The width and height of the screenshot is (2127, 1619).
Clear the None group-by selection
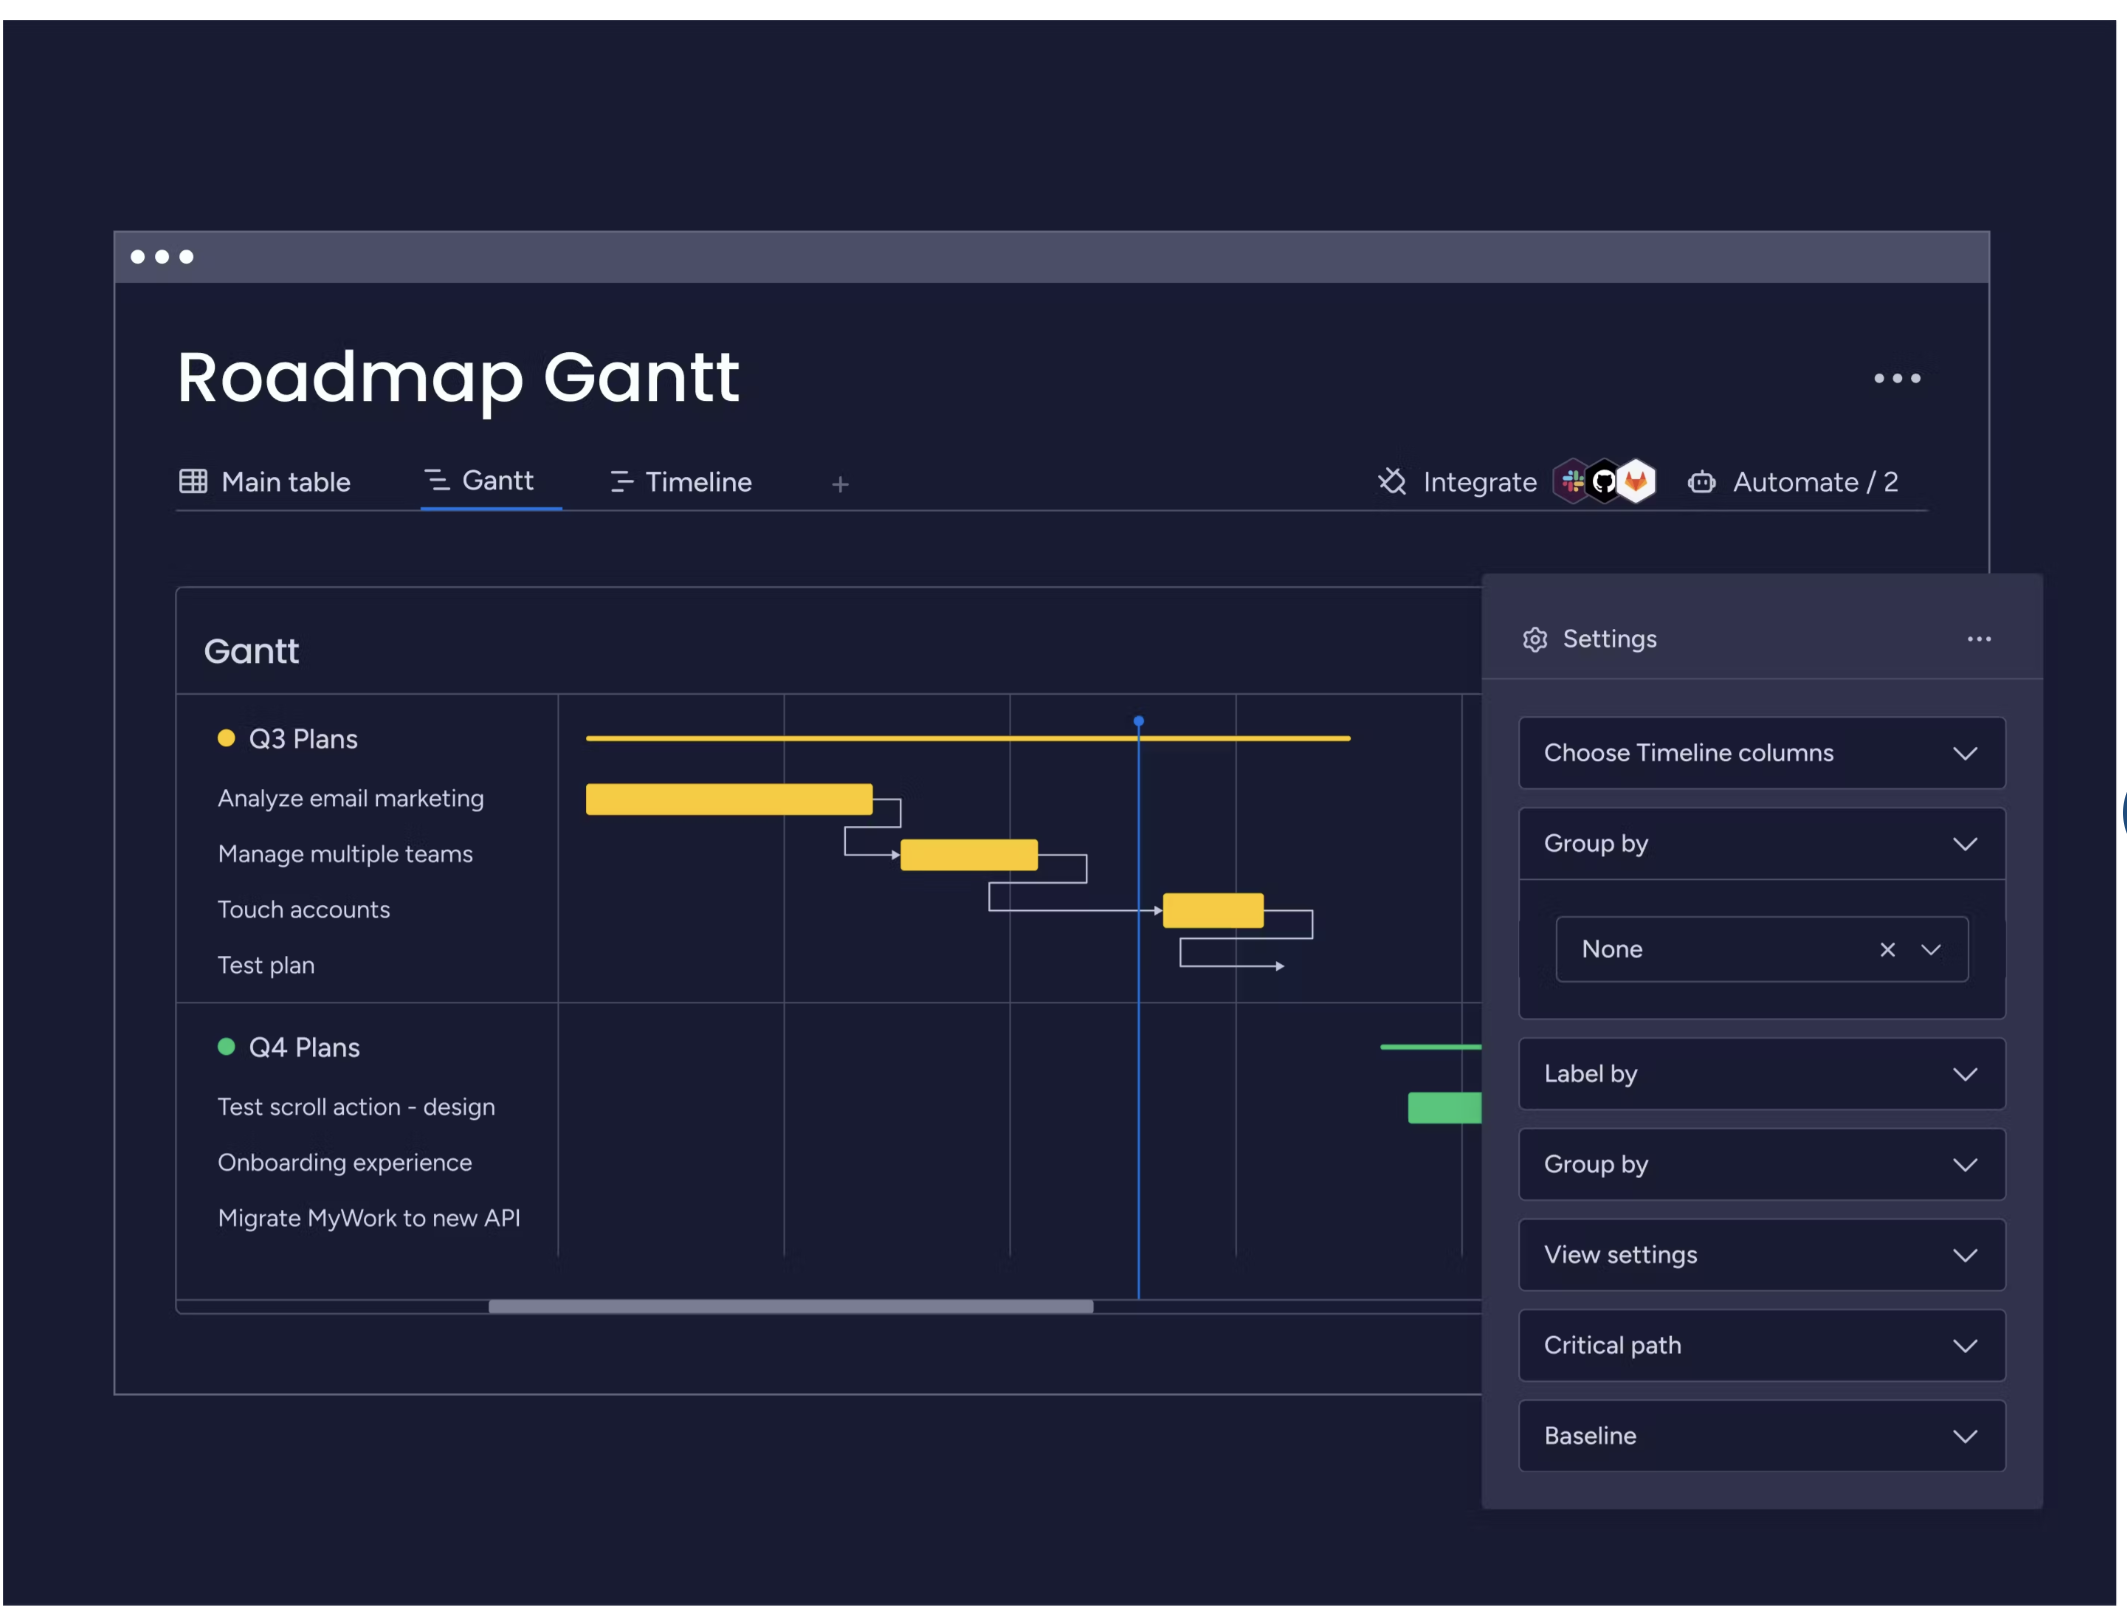(x=1887, y=950)
